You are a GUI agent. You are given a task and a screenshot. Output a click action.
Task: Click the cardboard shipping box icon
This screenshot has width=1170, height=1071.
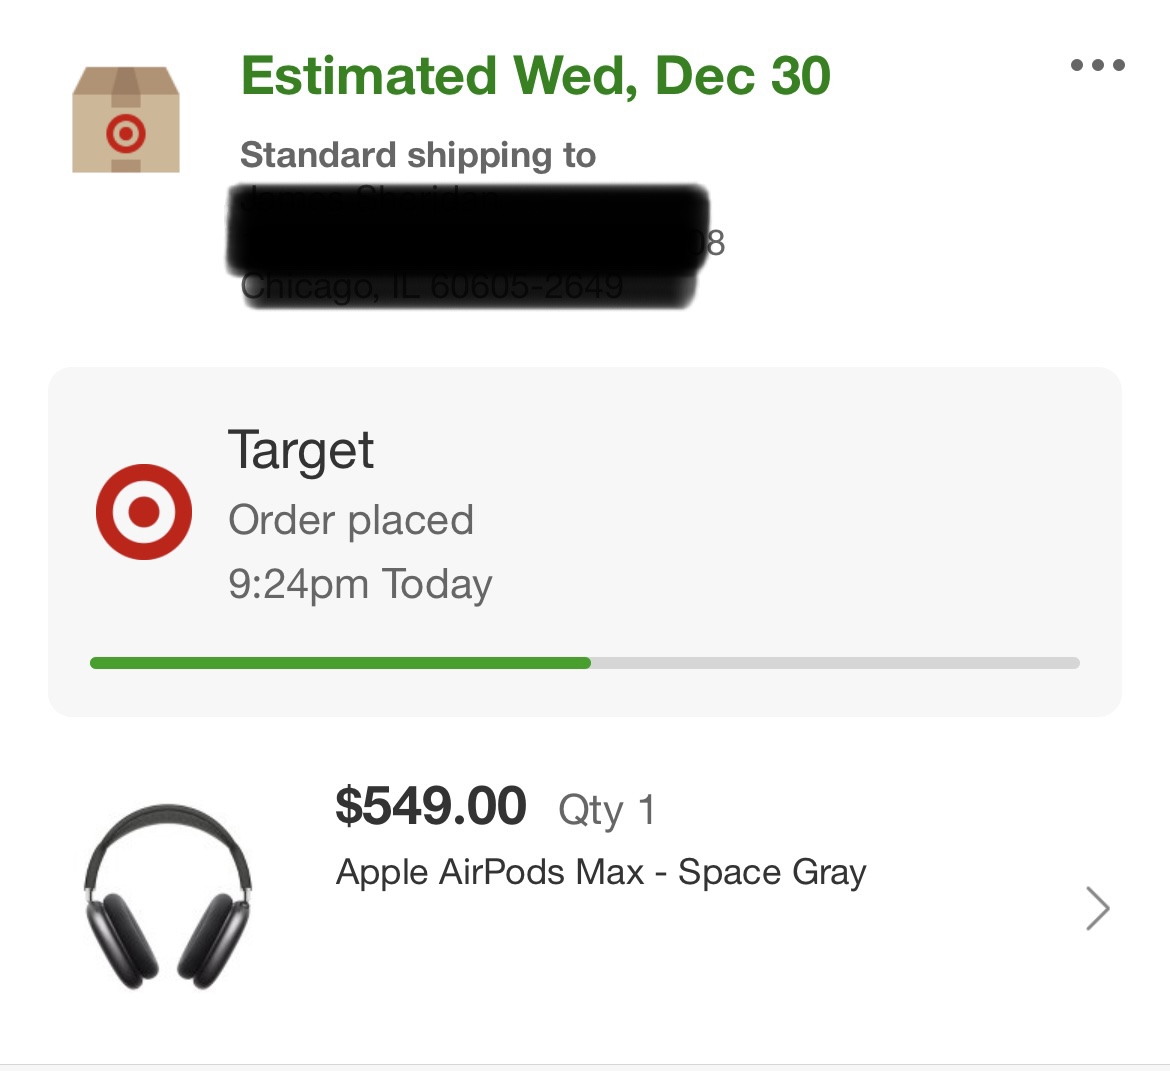pyautogui.click(x=126, y=120)
